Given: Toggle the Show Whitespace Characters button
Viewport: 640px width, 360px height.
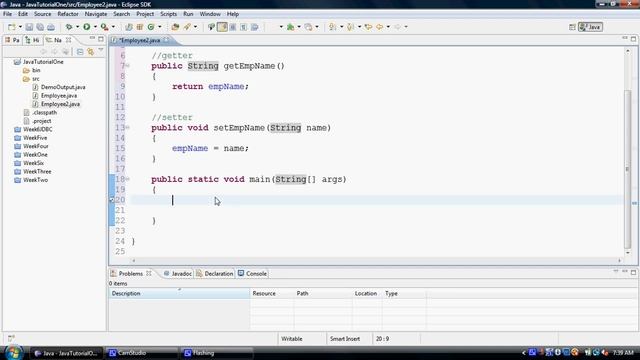Looking at the screenshot, I should coord(244,27).
